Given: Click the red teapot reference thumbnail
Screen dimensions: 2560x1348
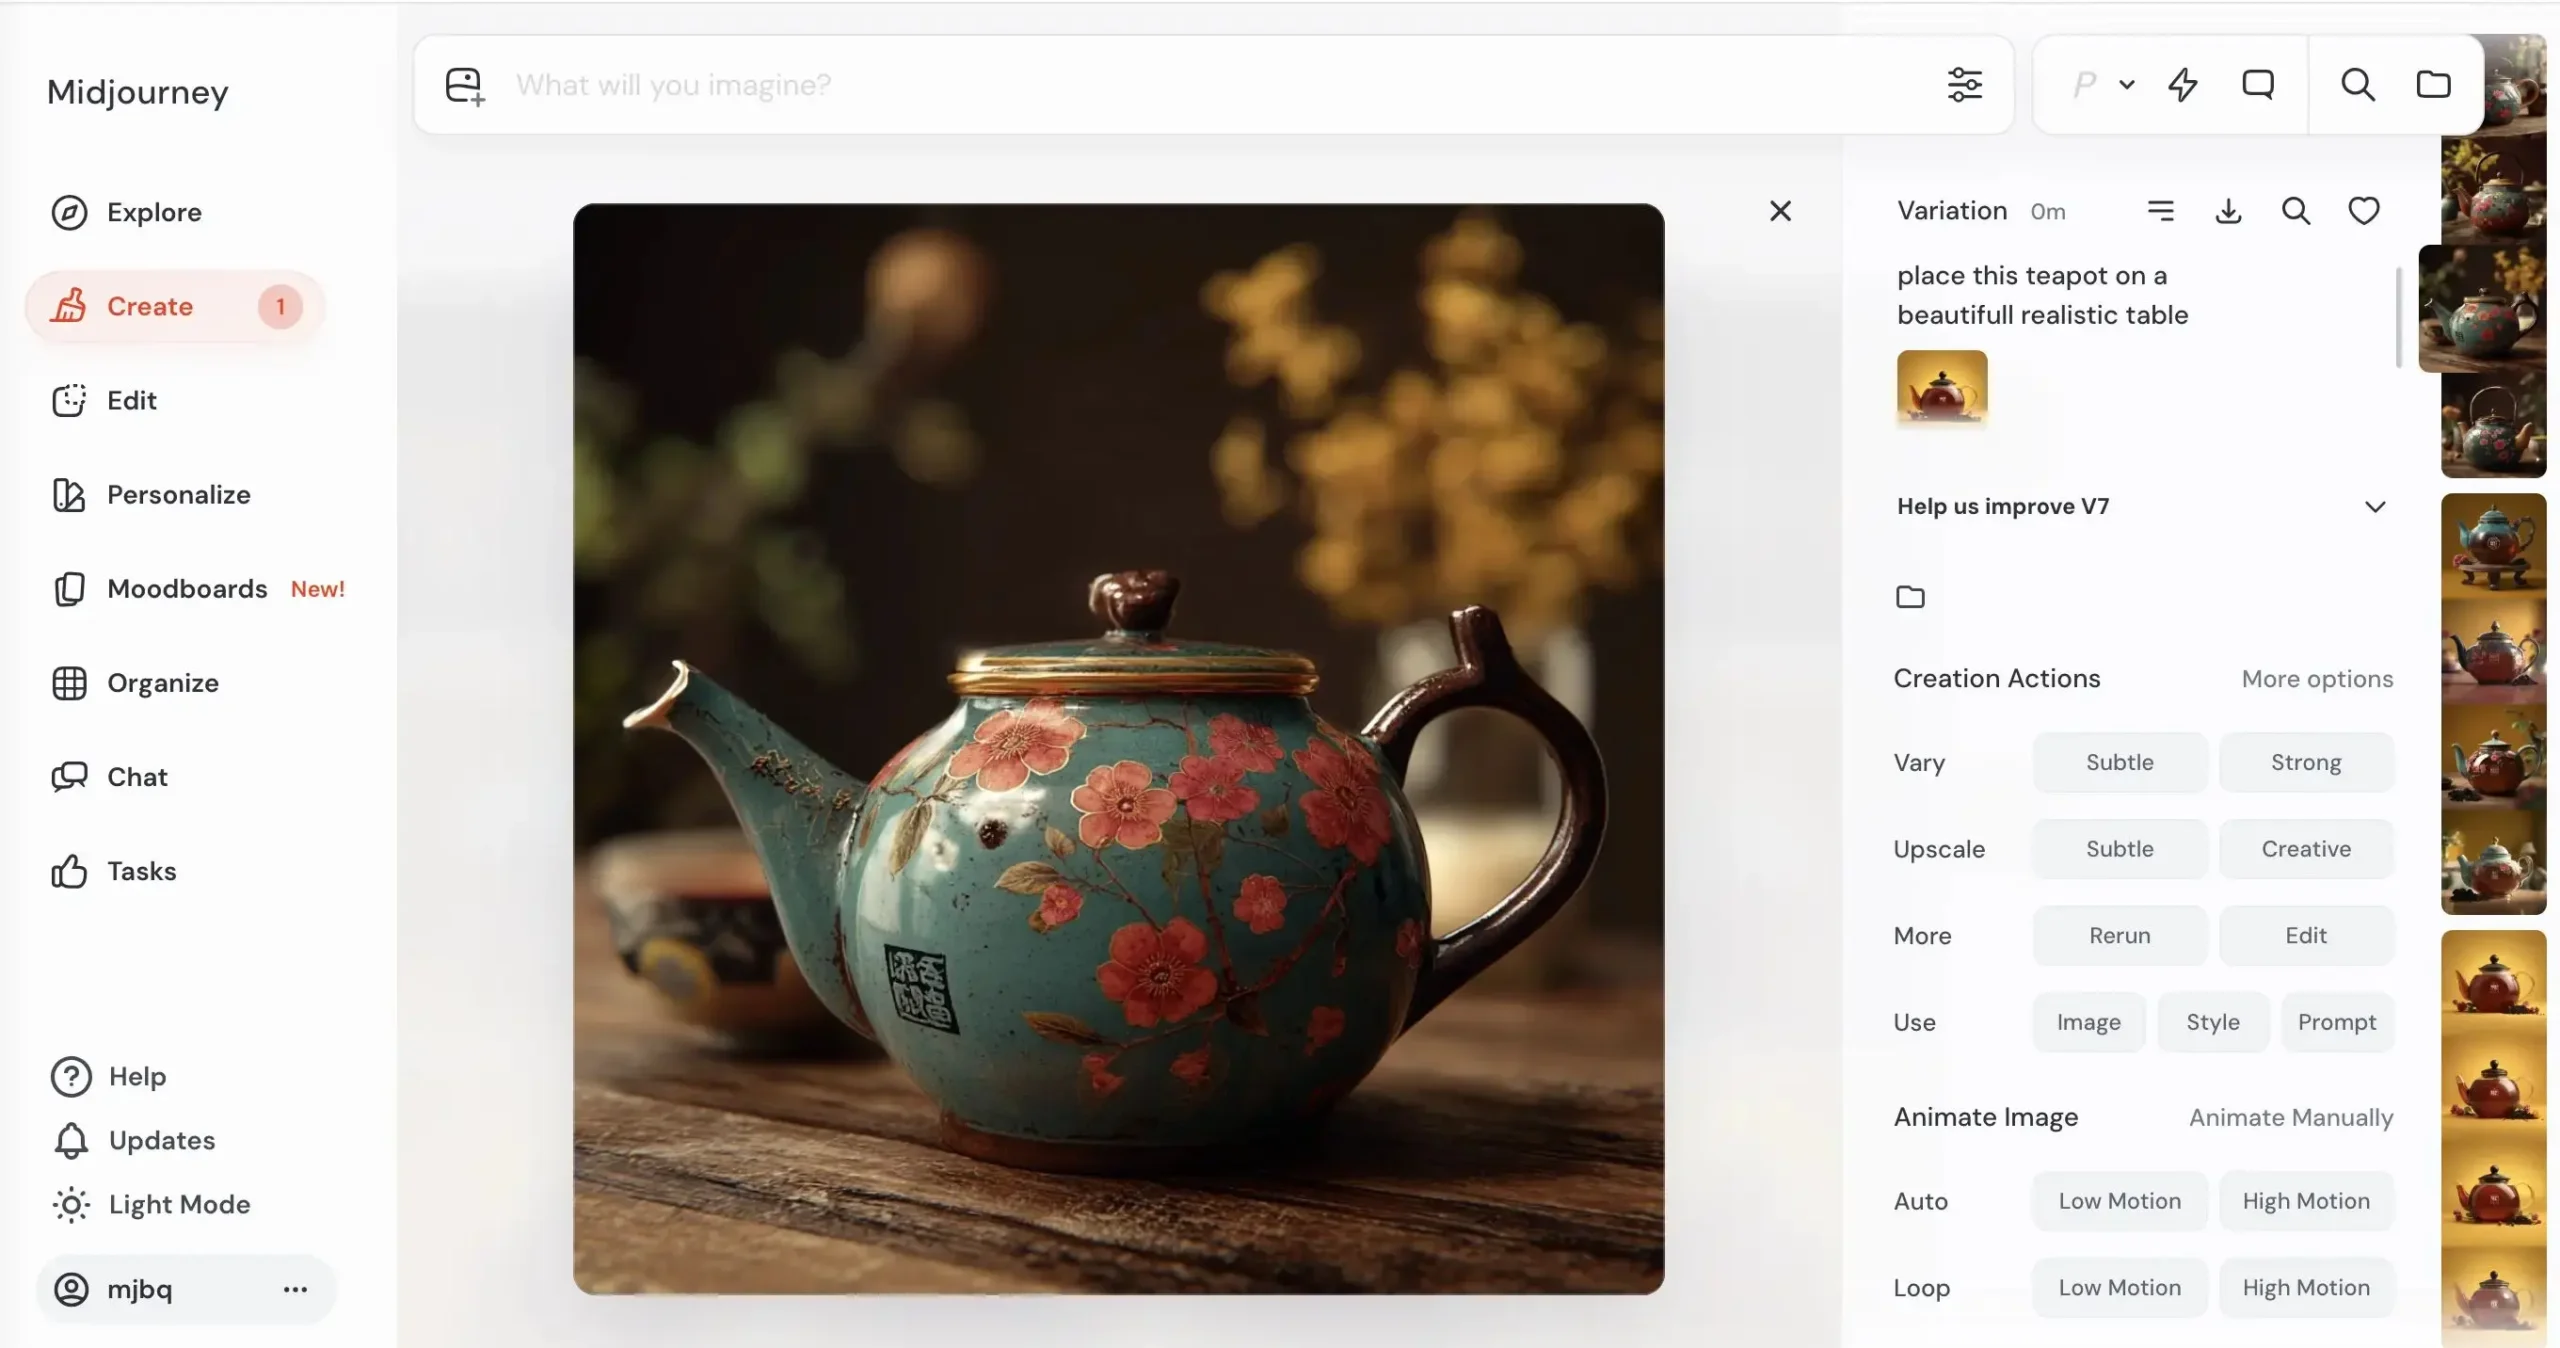Looking at the screenshot, I should pos(1941,388).
